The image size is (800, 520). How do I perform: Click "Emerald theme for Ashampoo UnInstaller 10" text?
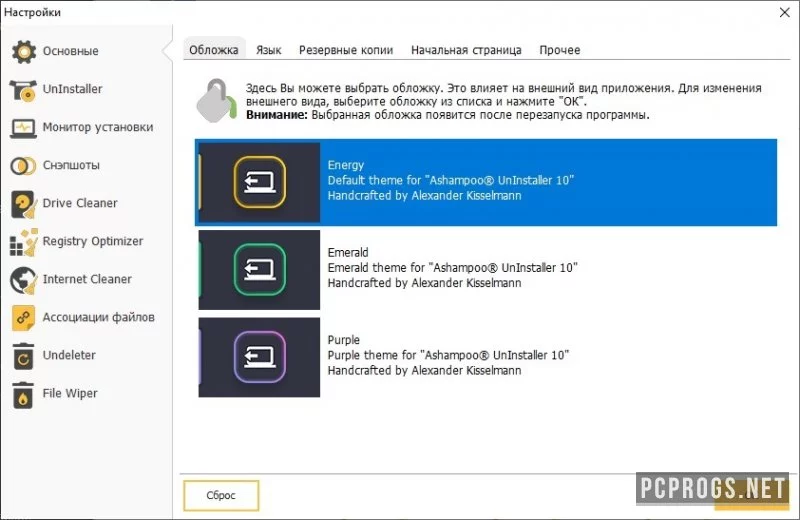[453, 267]
